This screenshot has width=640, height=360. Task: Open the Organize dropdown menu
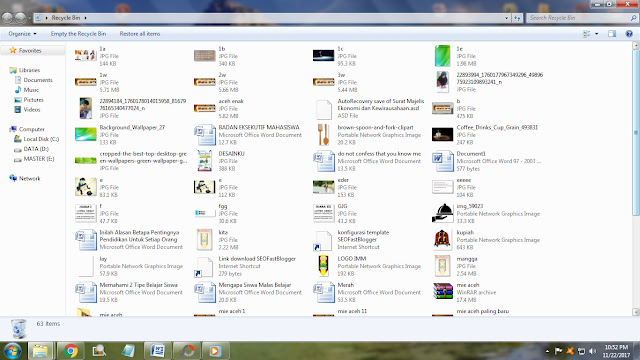[x=22, y=34]
